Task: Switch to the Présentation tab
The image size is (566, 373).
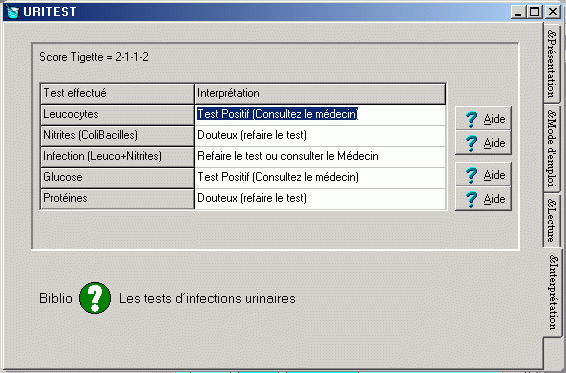Action: [x=552, y=64]
